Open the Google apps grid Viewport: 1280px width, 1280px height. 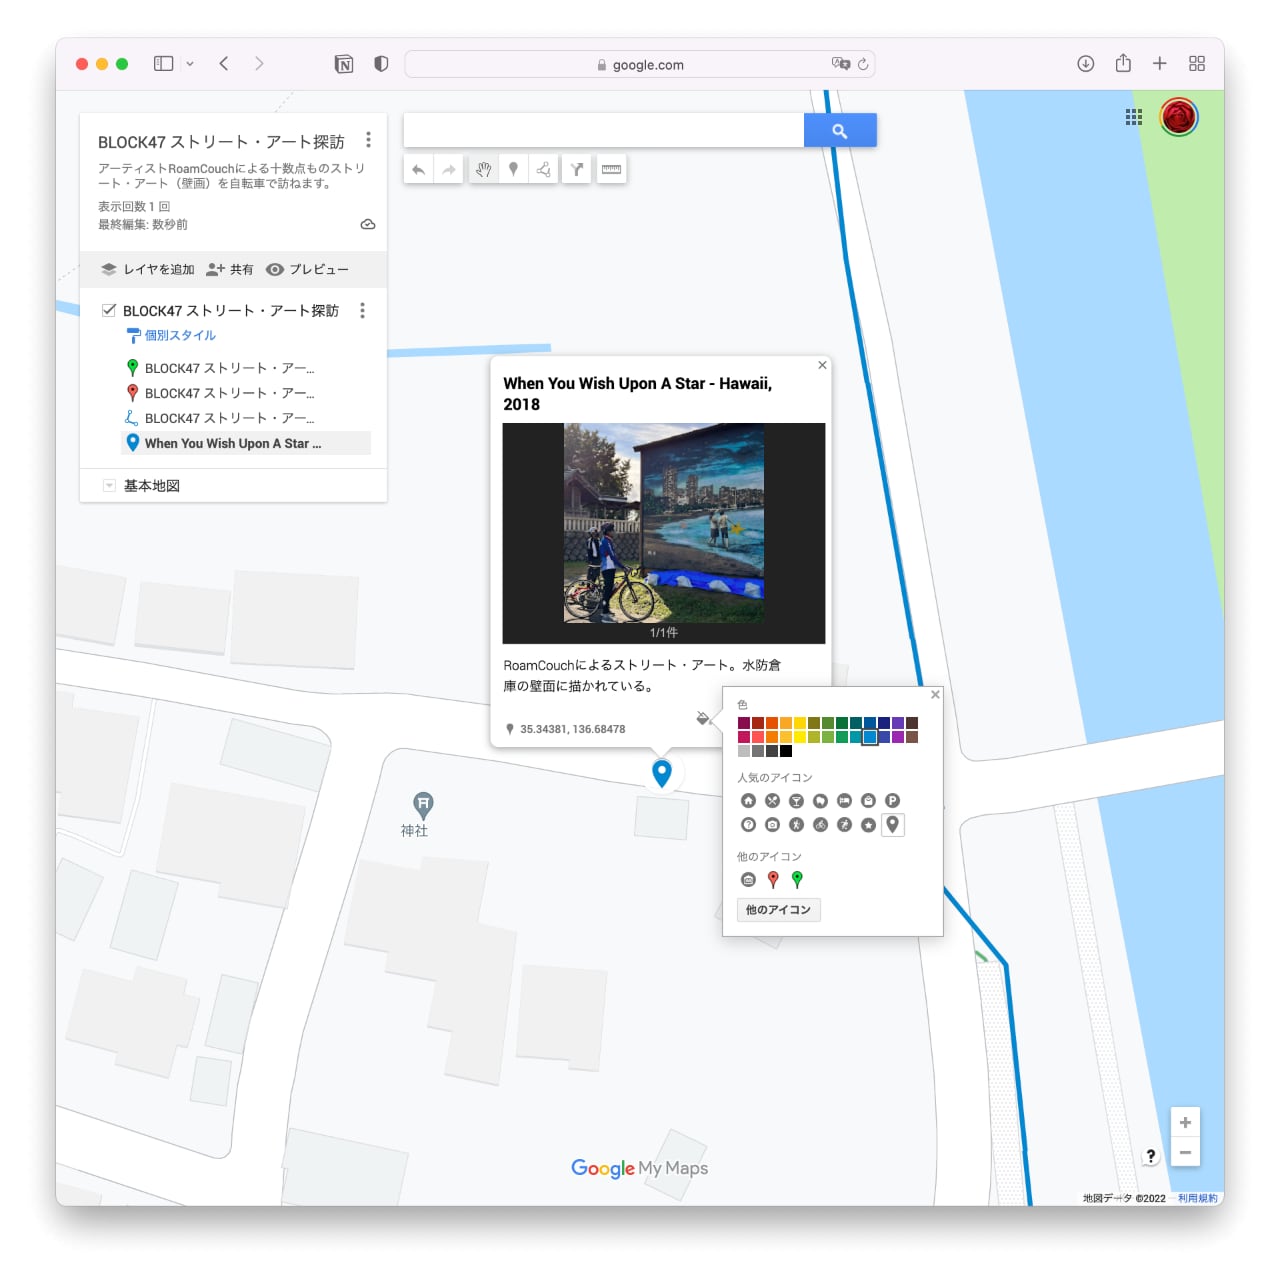(1133, 117)
